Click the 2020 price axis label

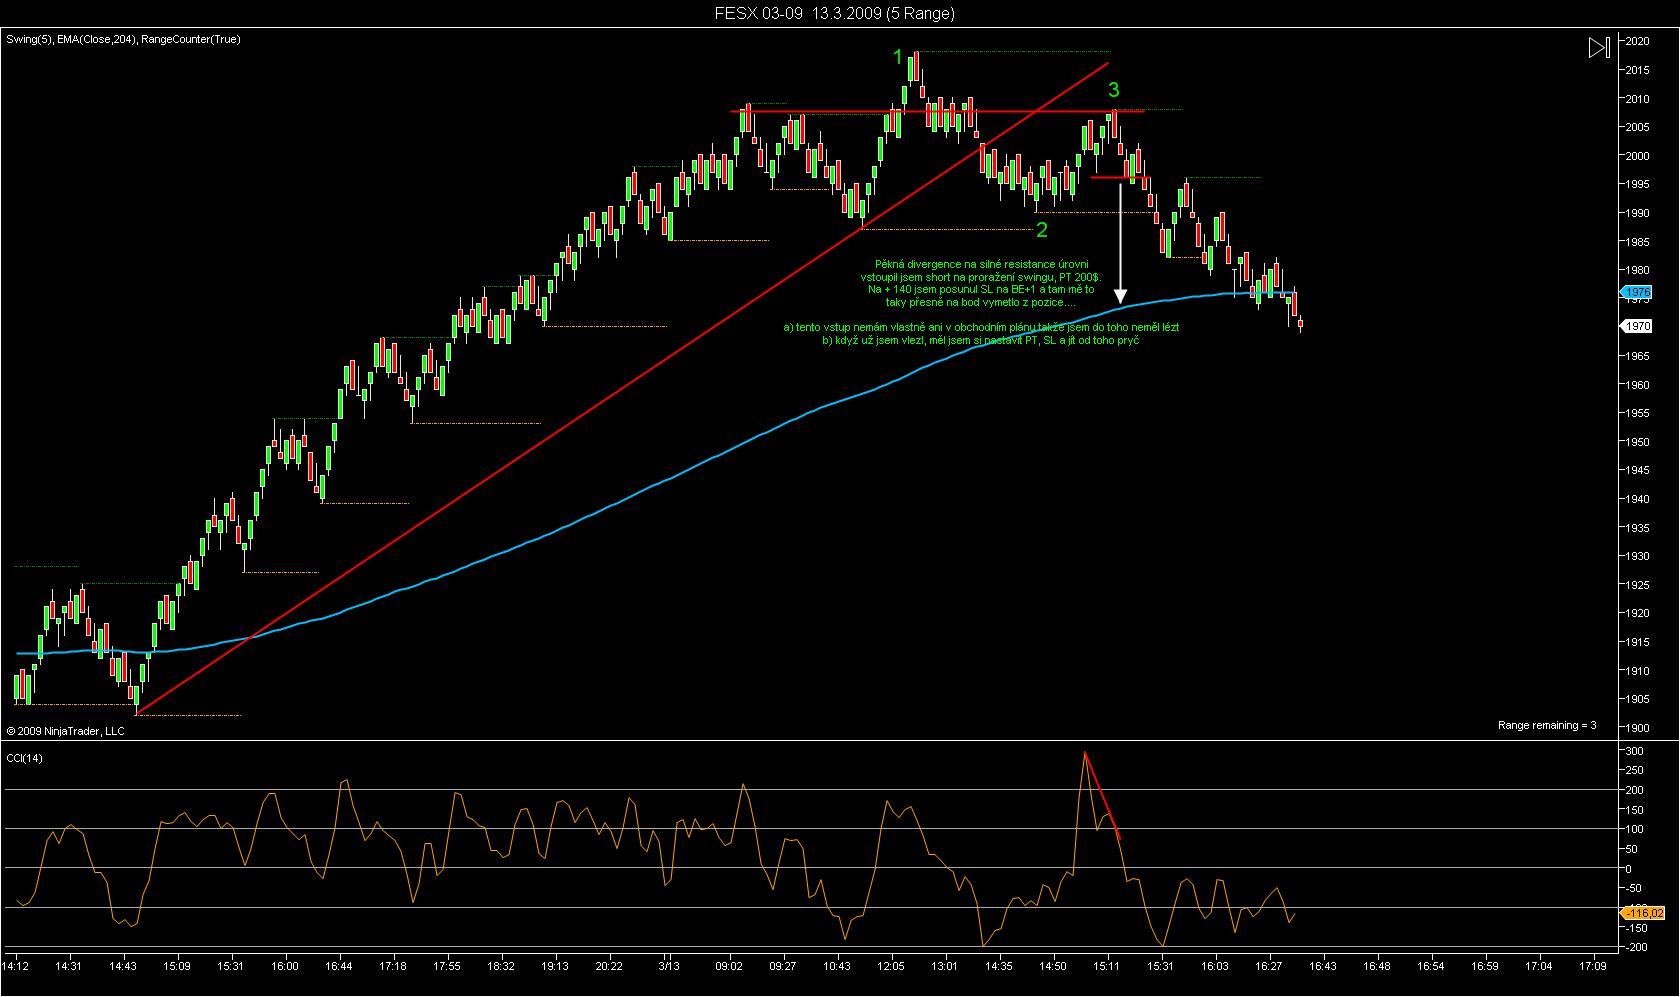(1638, 41)
